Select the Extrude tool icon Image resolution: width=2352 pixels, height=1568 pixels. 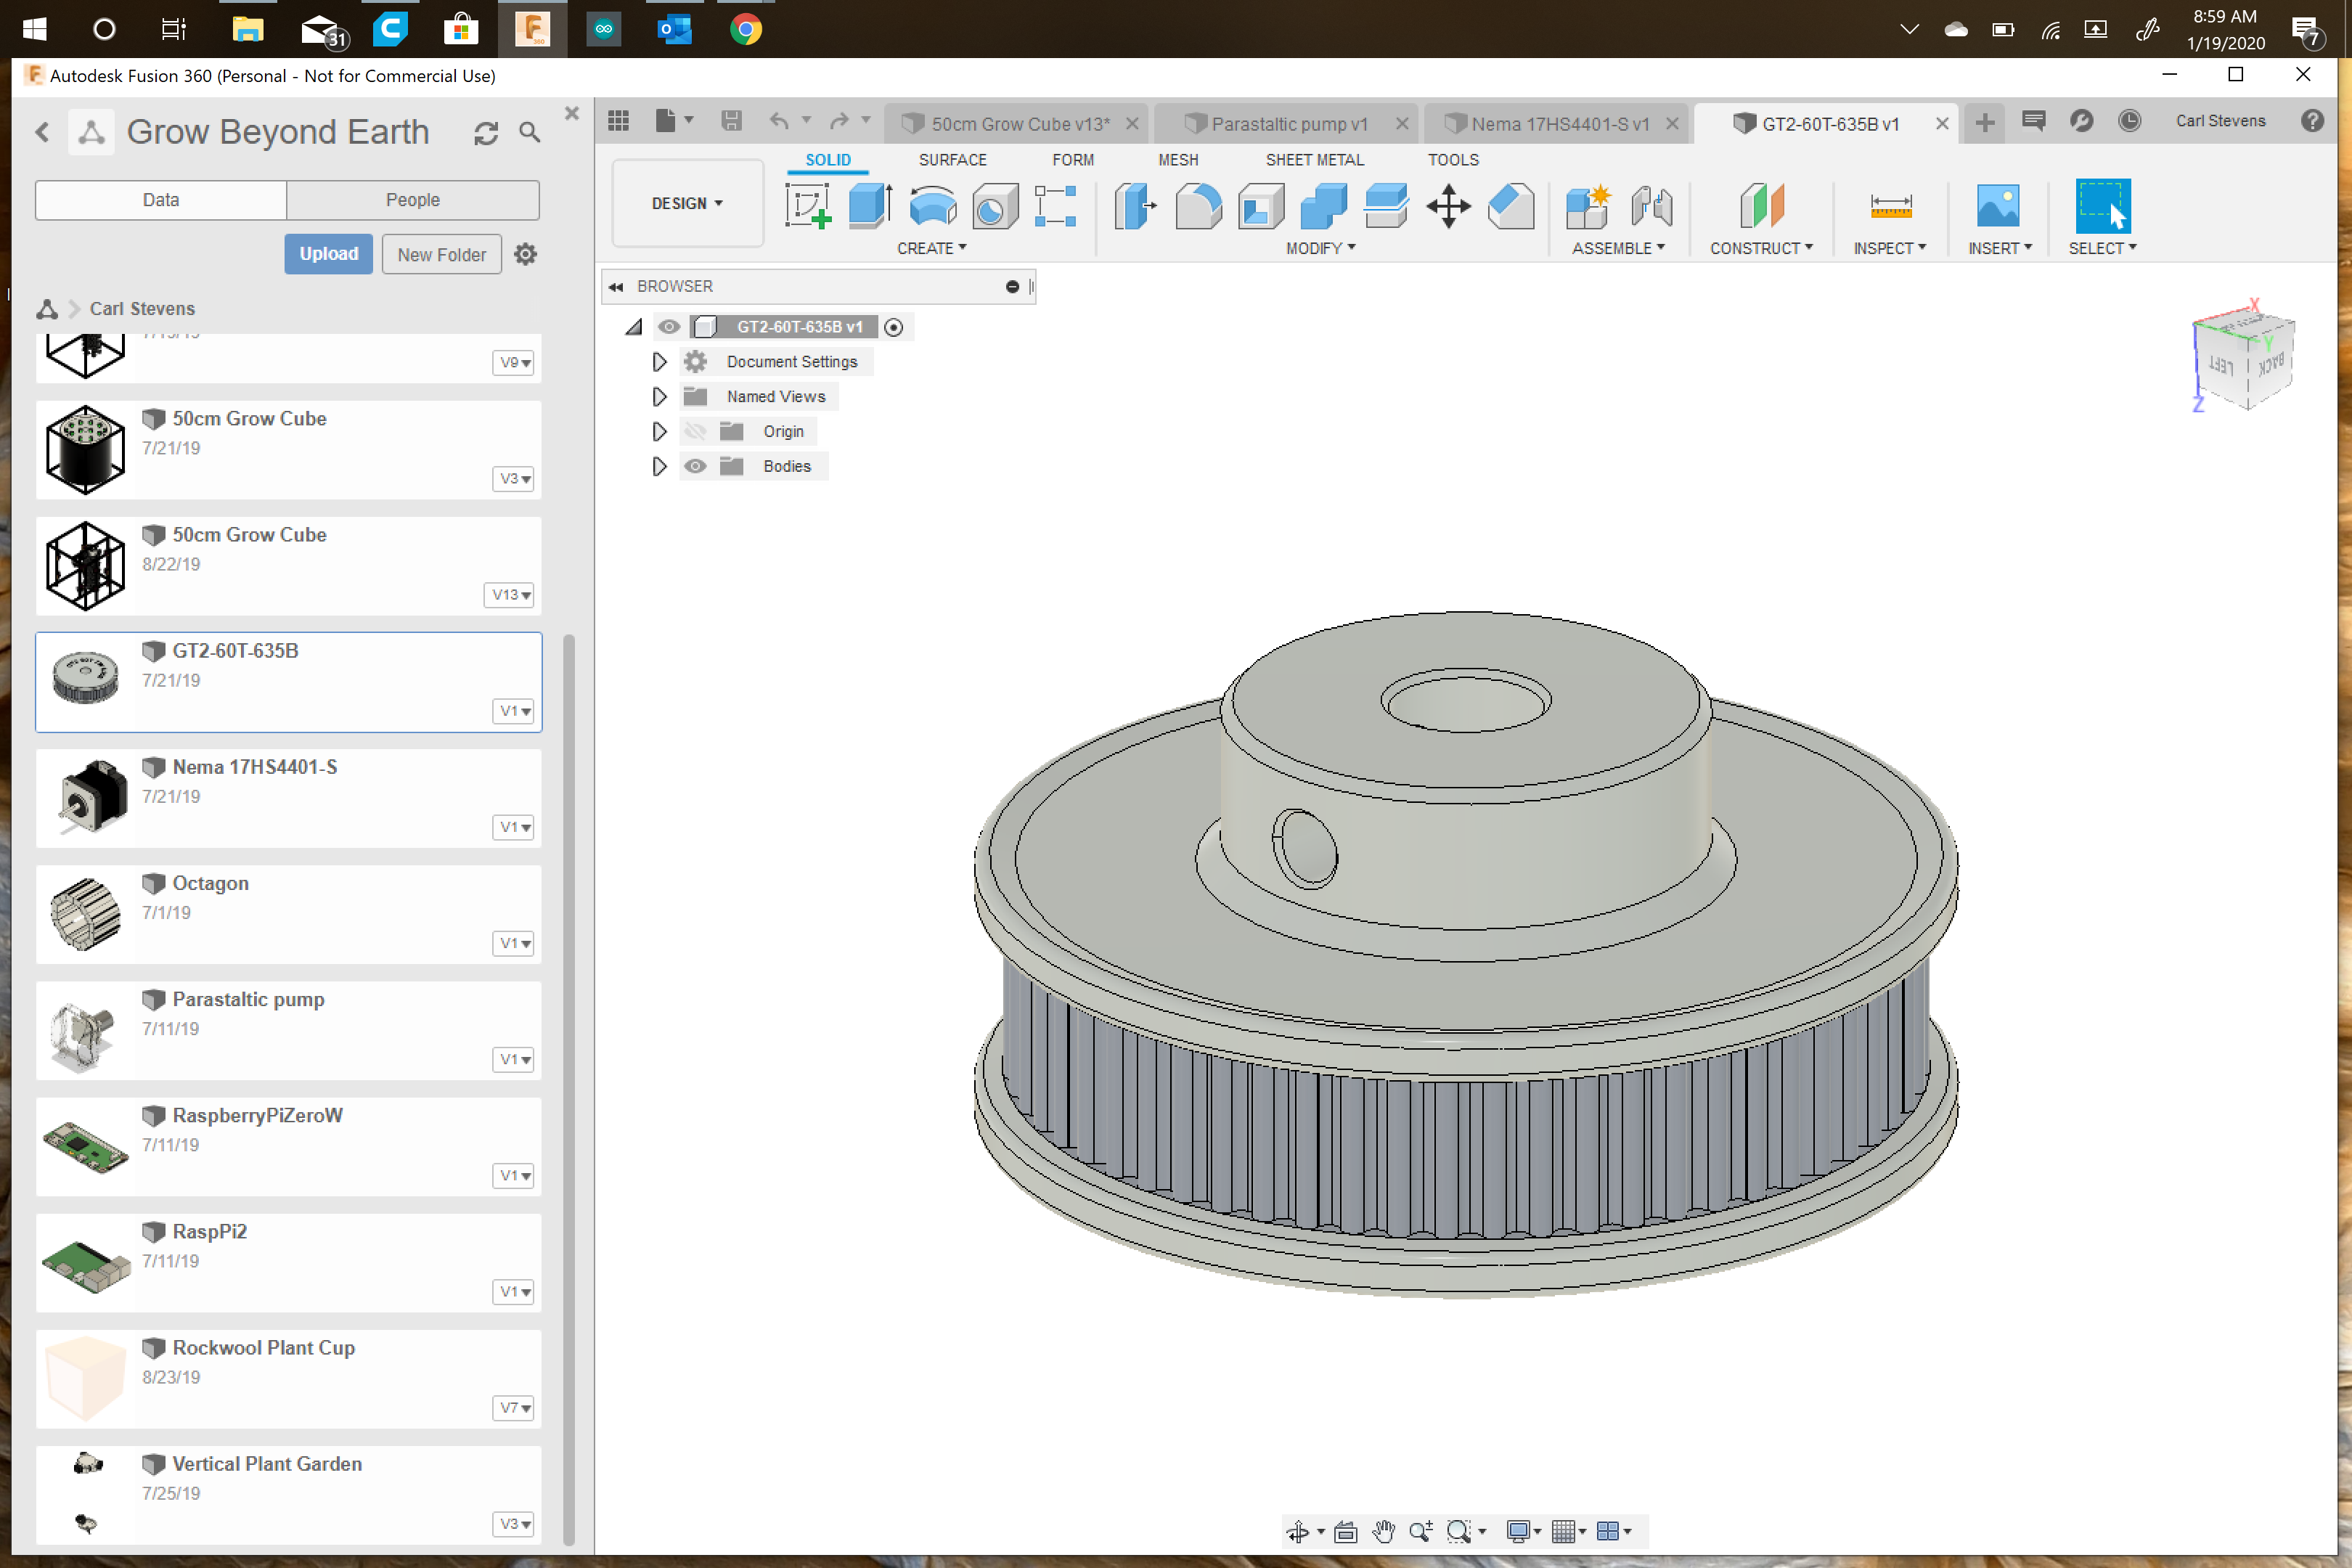(x=869, y=206)
